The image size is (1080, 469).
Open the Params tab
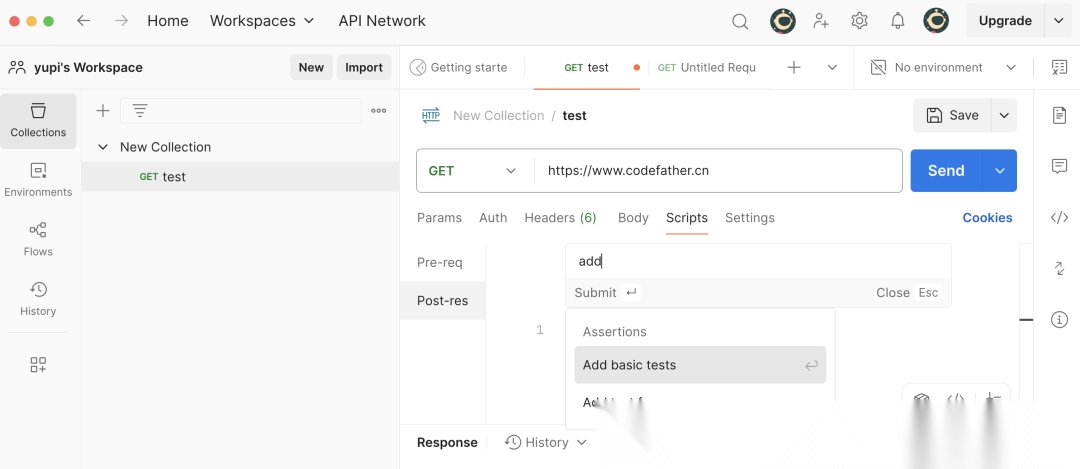coord(439,218)
